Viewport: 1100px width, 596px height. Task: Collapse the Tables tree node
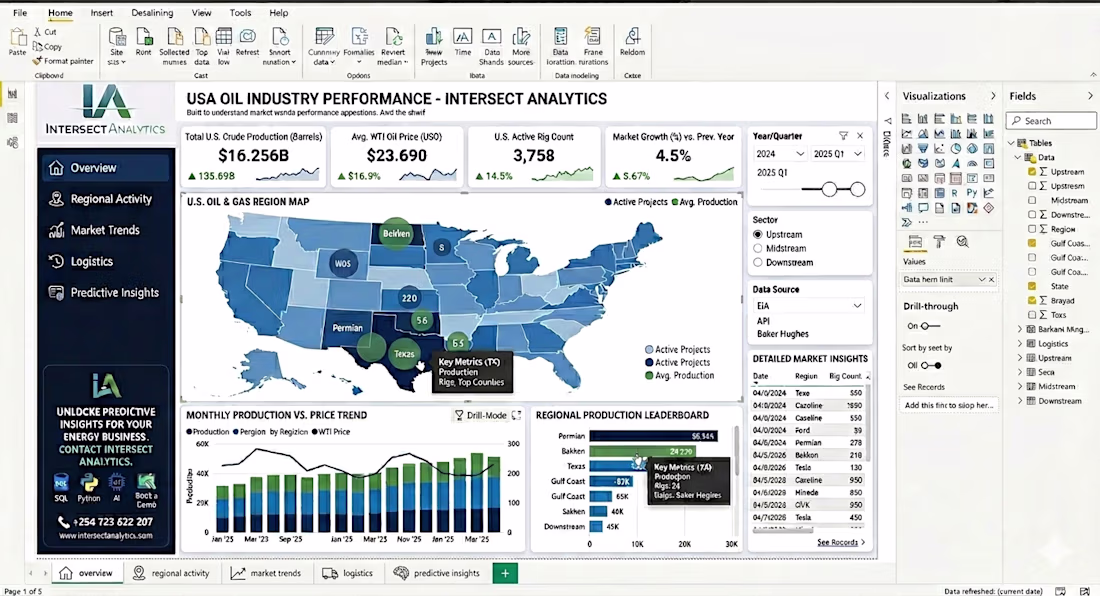tap(1012, 143)
